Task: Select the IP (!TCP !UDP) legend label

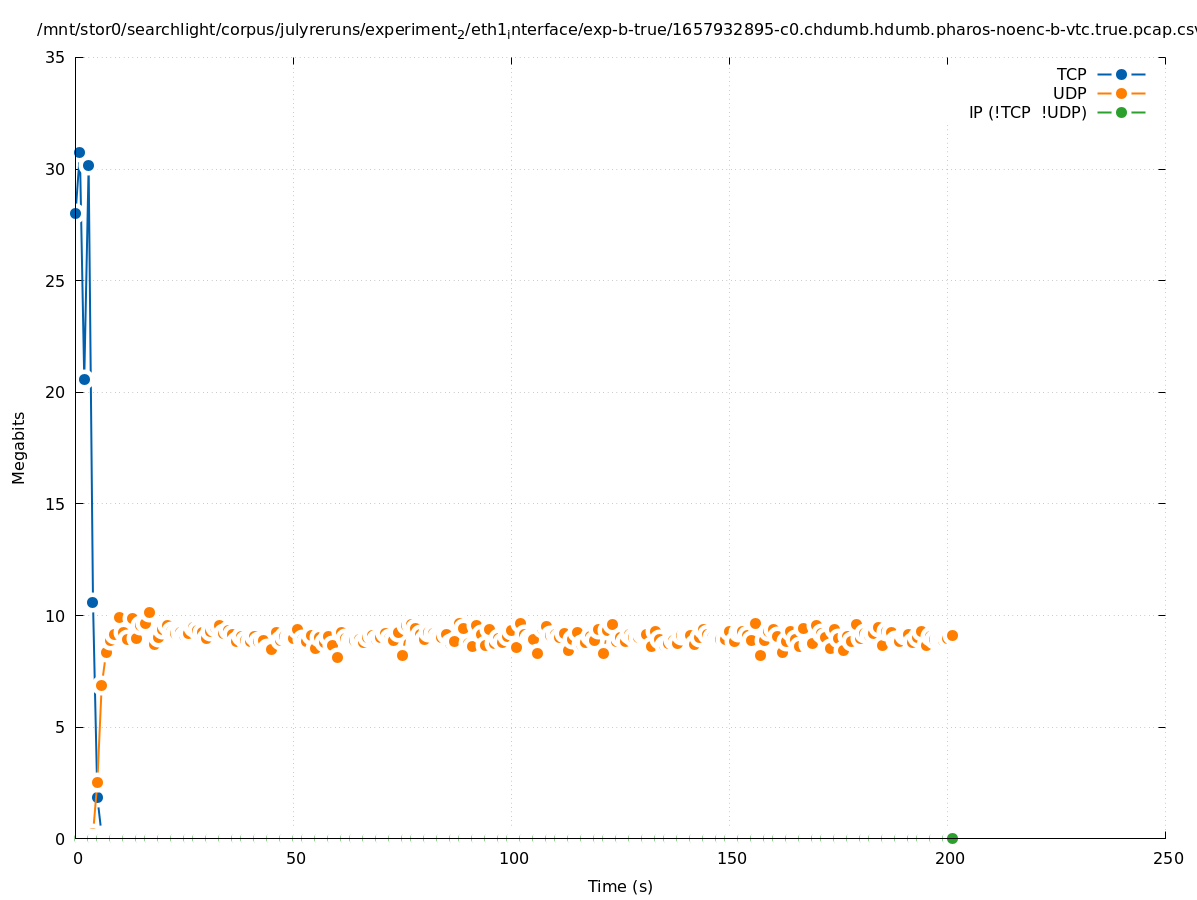Action: coord(1027,112)
